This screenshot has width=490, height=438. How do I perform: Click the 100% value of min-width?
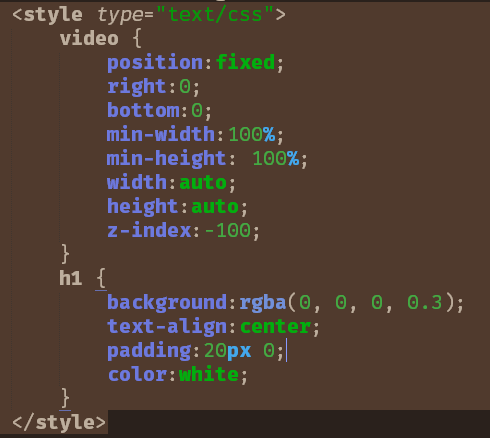click(x=252, y=134)
